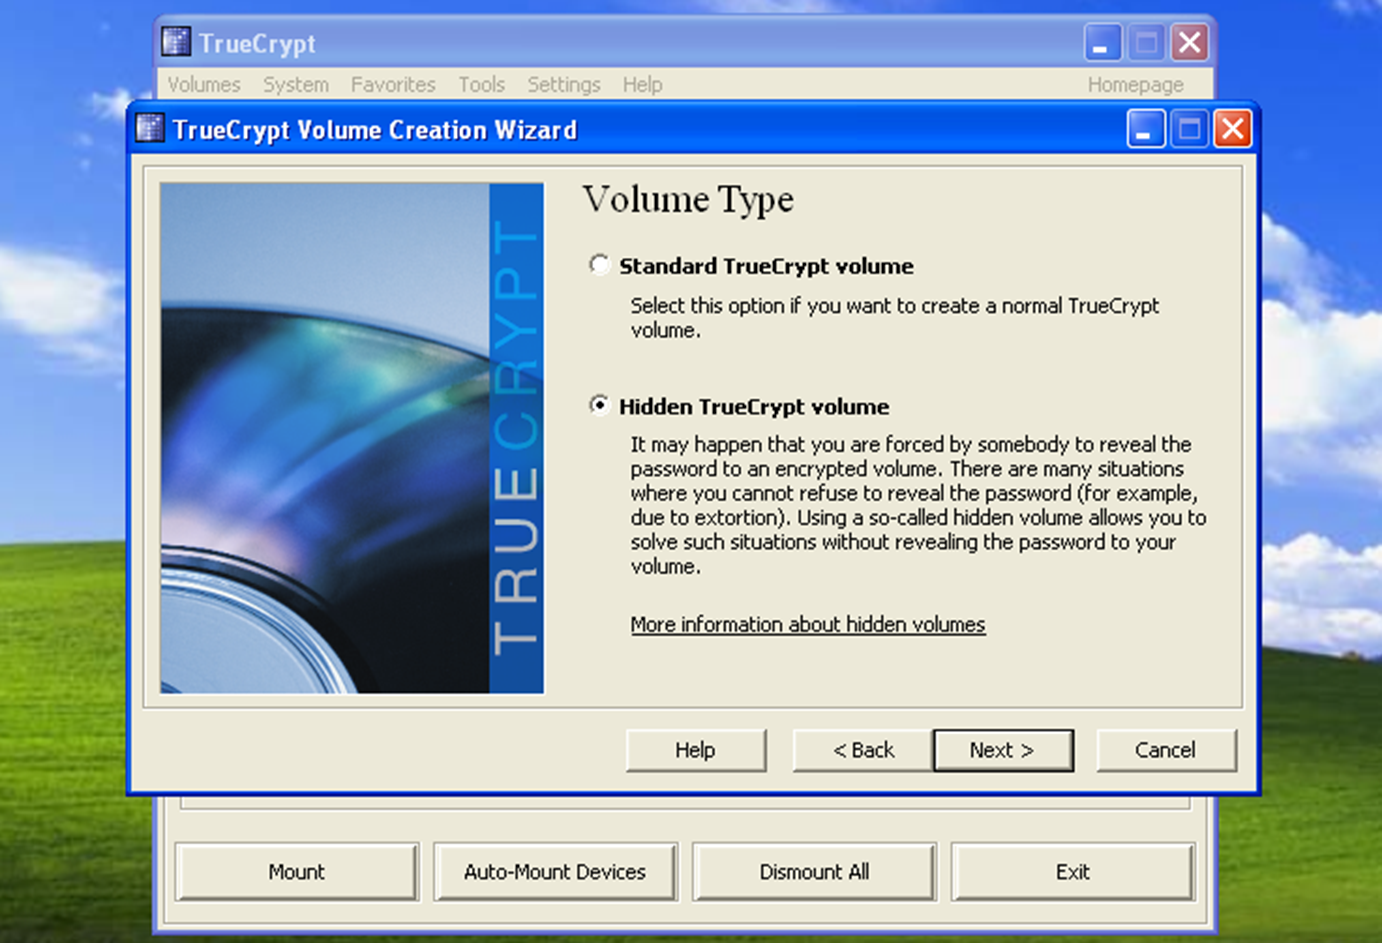The width and height of the screenshot is (1382, 943).
Task: Click the Help button in the wizard
Action: (x=696, y=750)
